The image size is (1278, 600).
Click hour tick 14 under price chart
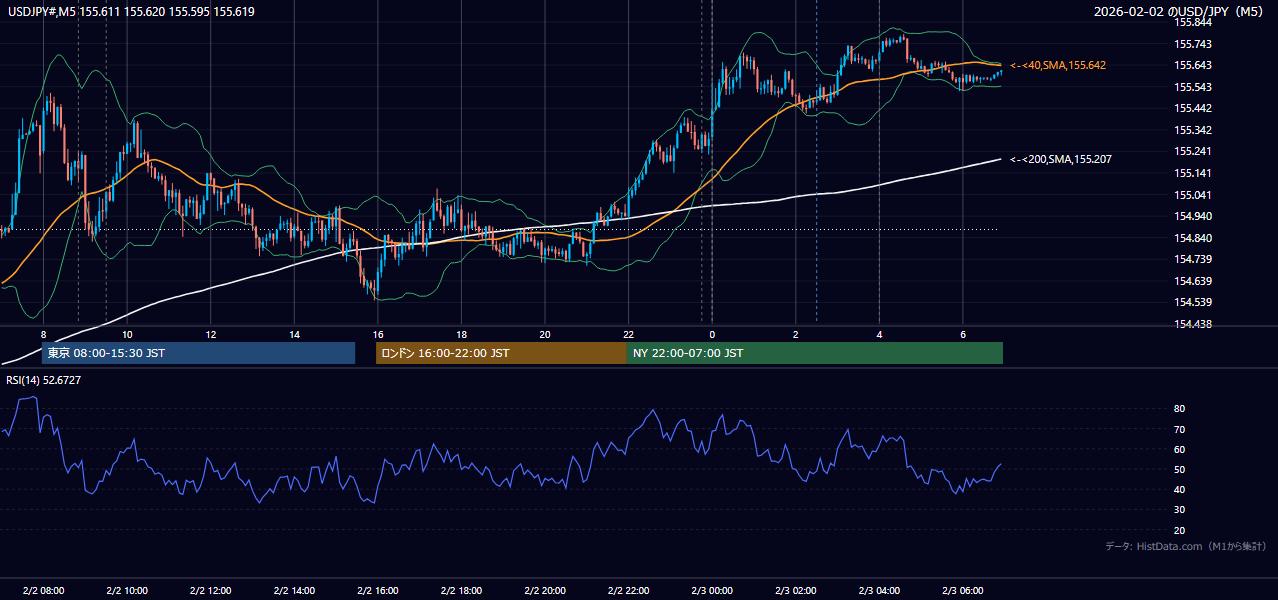click(294, 334)
